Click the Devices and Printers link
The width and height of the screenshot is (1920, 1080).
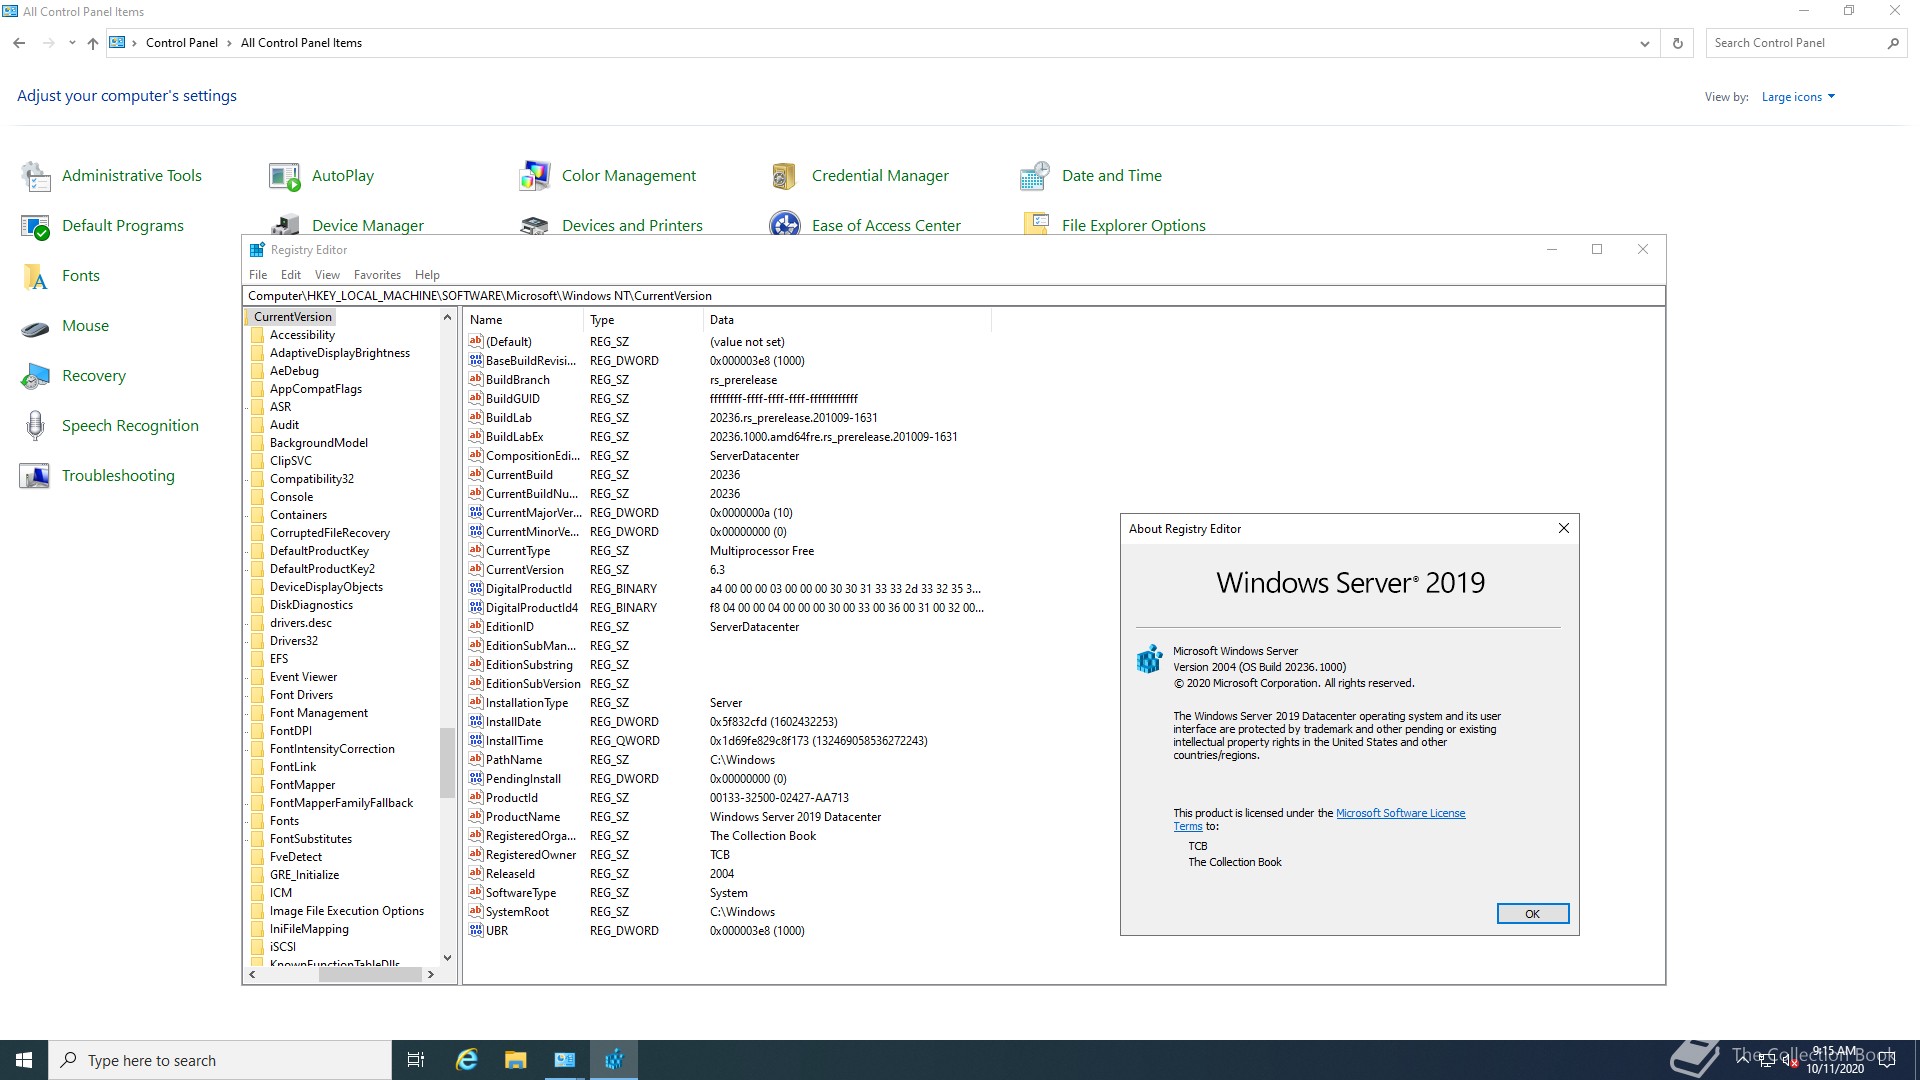point(632,226)
